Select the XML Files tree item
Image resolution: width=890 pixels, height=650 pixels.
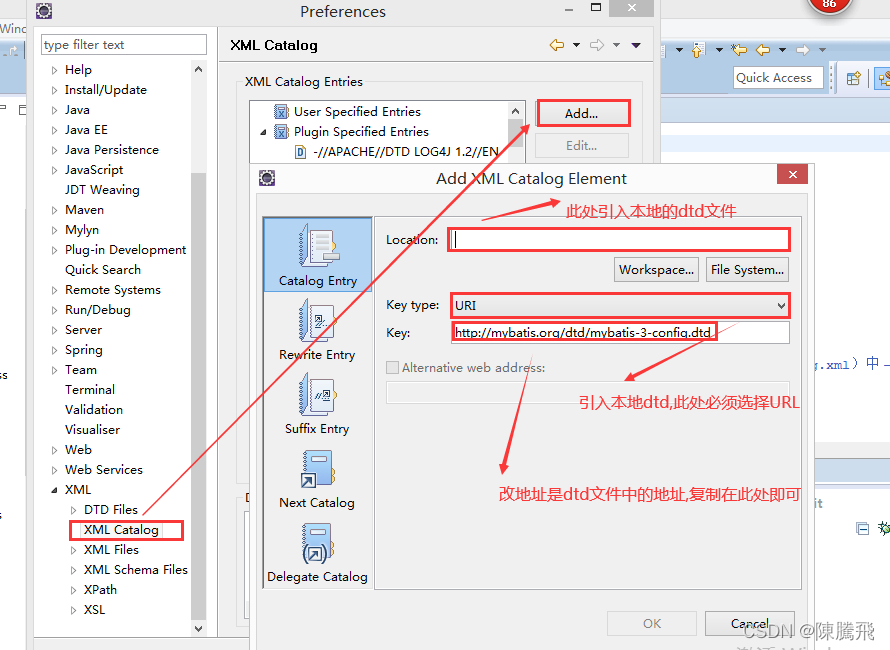point(111,550)
